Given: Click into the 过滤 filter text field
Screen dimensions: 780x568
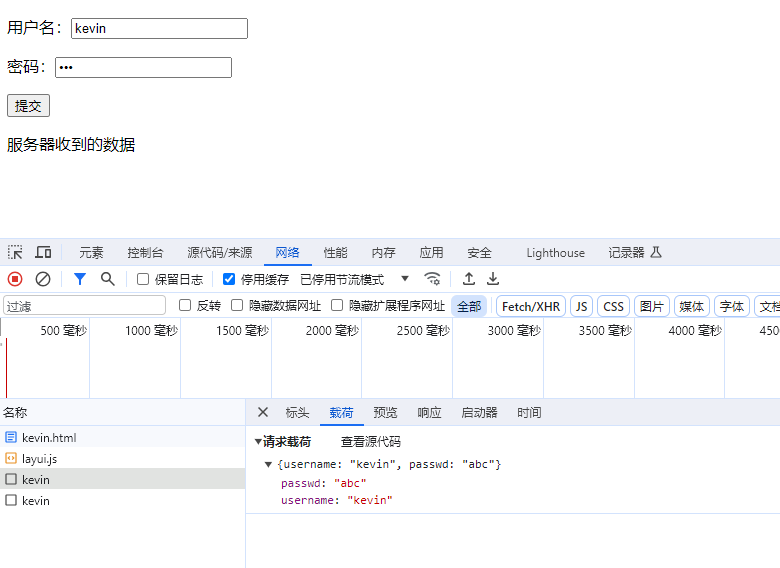Looking at the screenshot, I should [85, 306].
